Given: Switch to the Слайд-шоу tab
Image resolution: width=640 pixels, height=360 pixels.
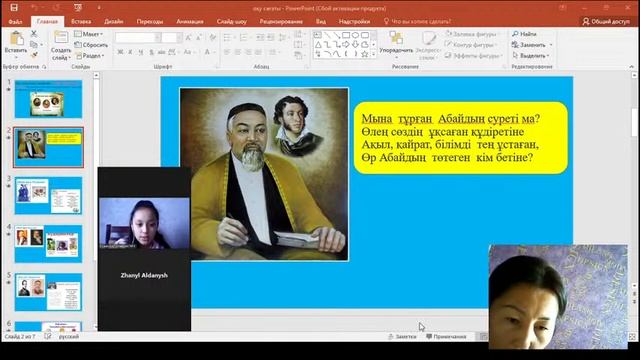Looking at the screenshot, I should [x=231, y=21].
